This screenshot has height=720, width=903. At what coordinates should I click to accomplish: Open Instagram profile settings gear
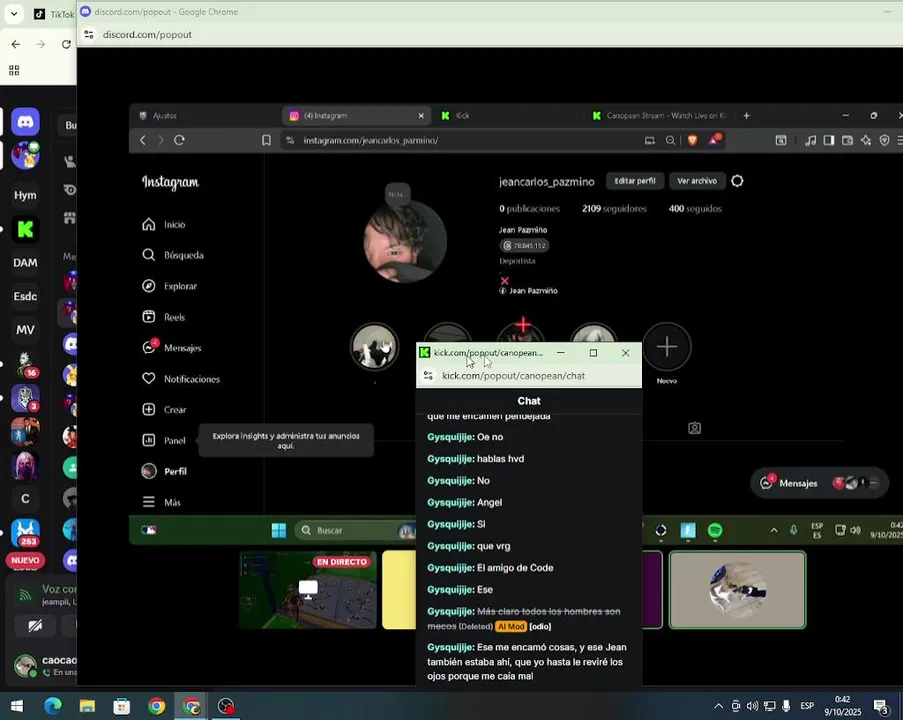point(737,181)
